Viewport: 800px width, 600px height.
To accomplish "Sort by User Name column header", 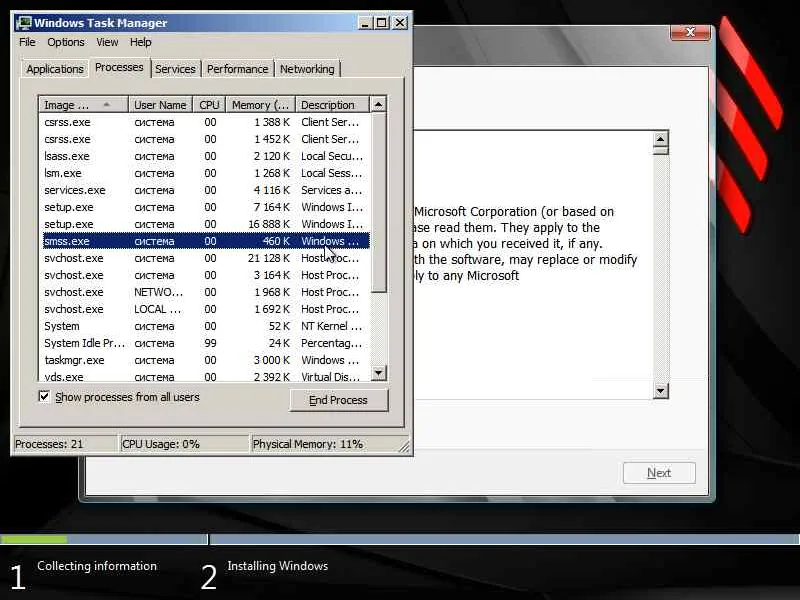I will coord(160,105).
